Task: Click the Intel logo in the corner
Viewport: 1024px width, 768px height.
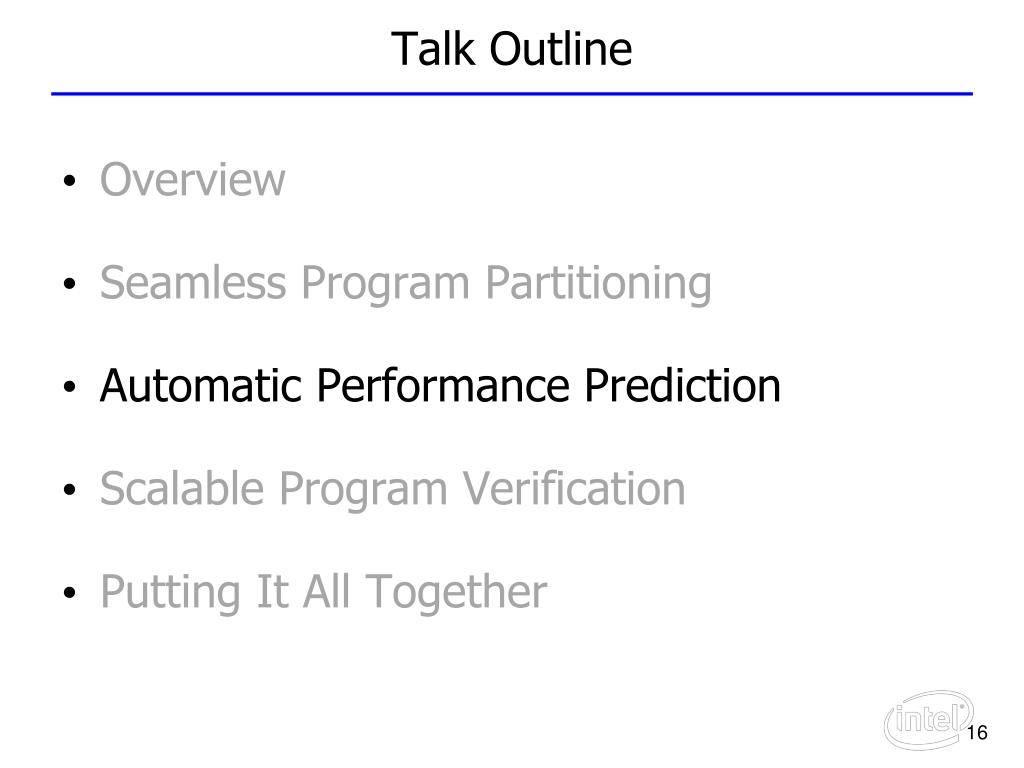Action: [x=929, y=720]
